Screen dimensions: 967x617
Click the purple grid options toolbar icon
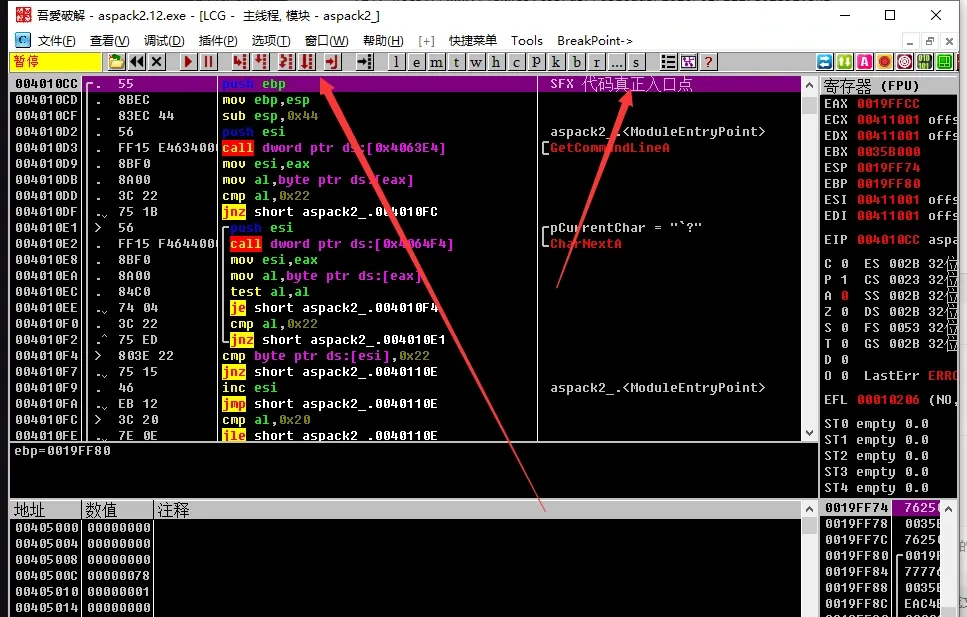688,62
